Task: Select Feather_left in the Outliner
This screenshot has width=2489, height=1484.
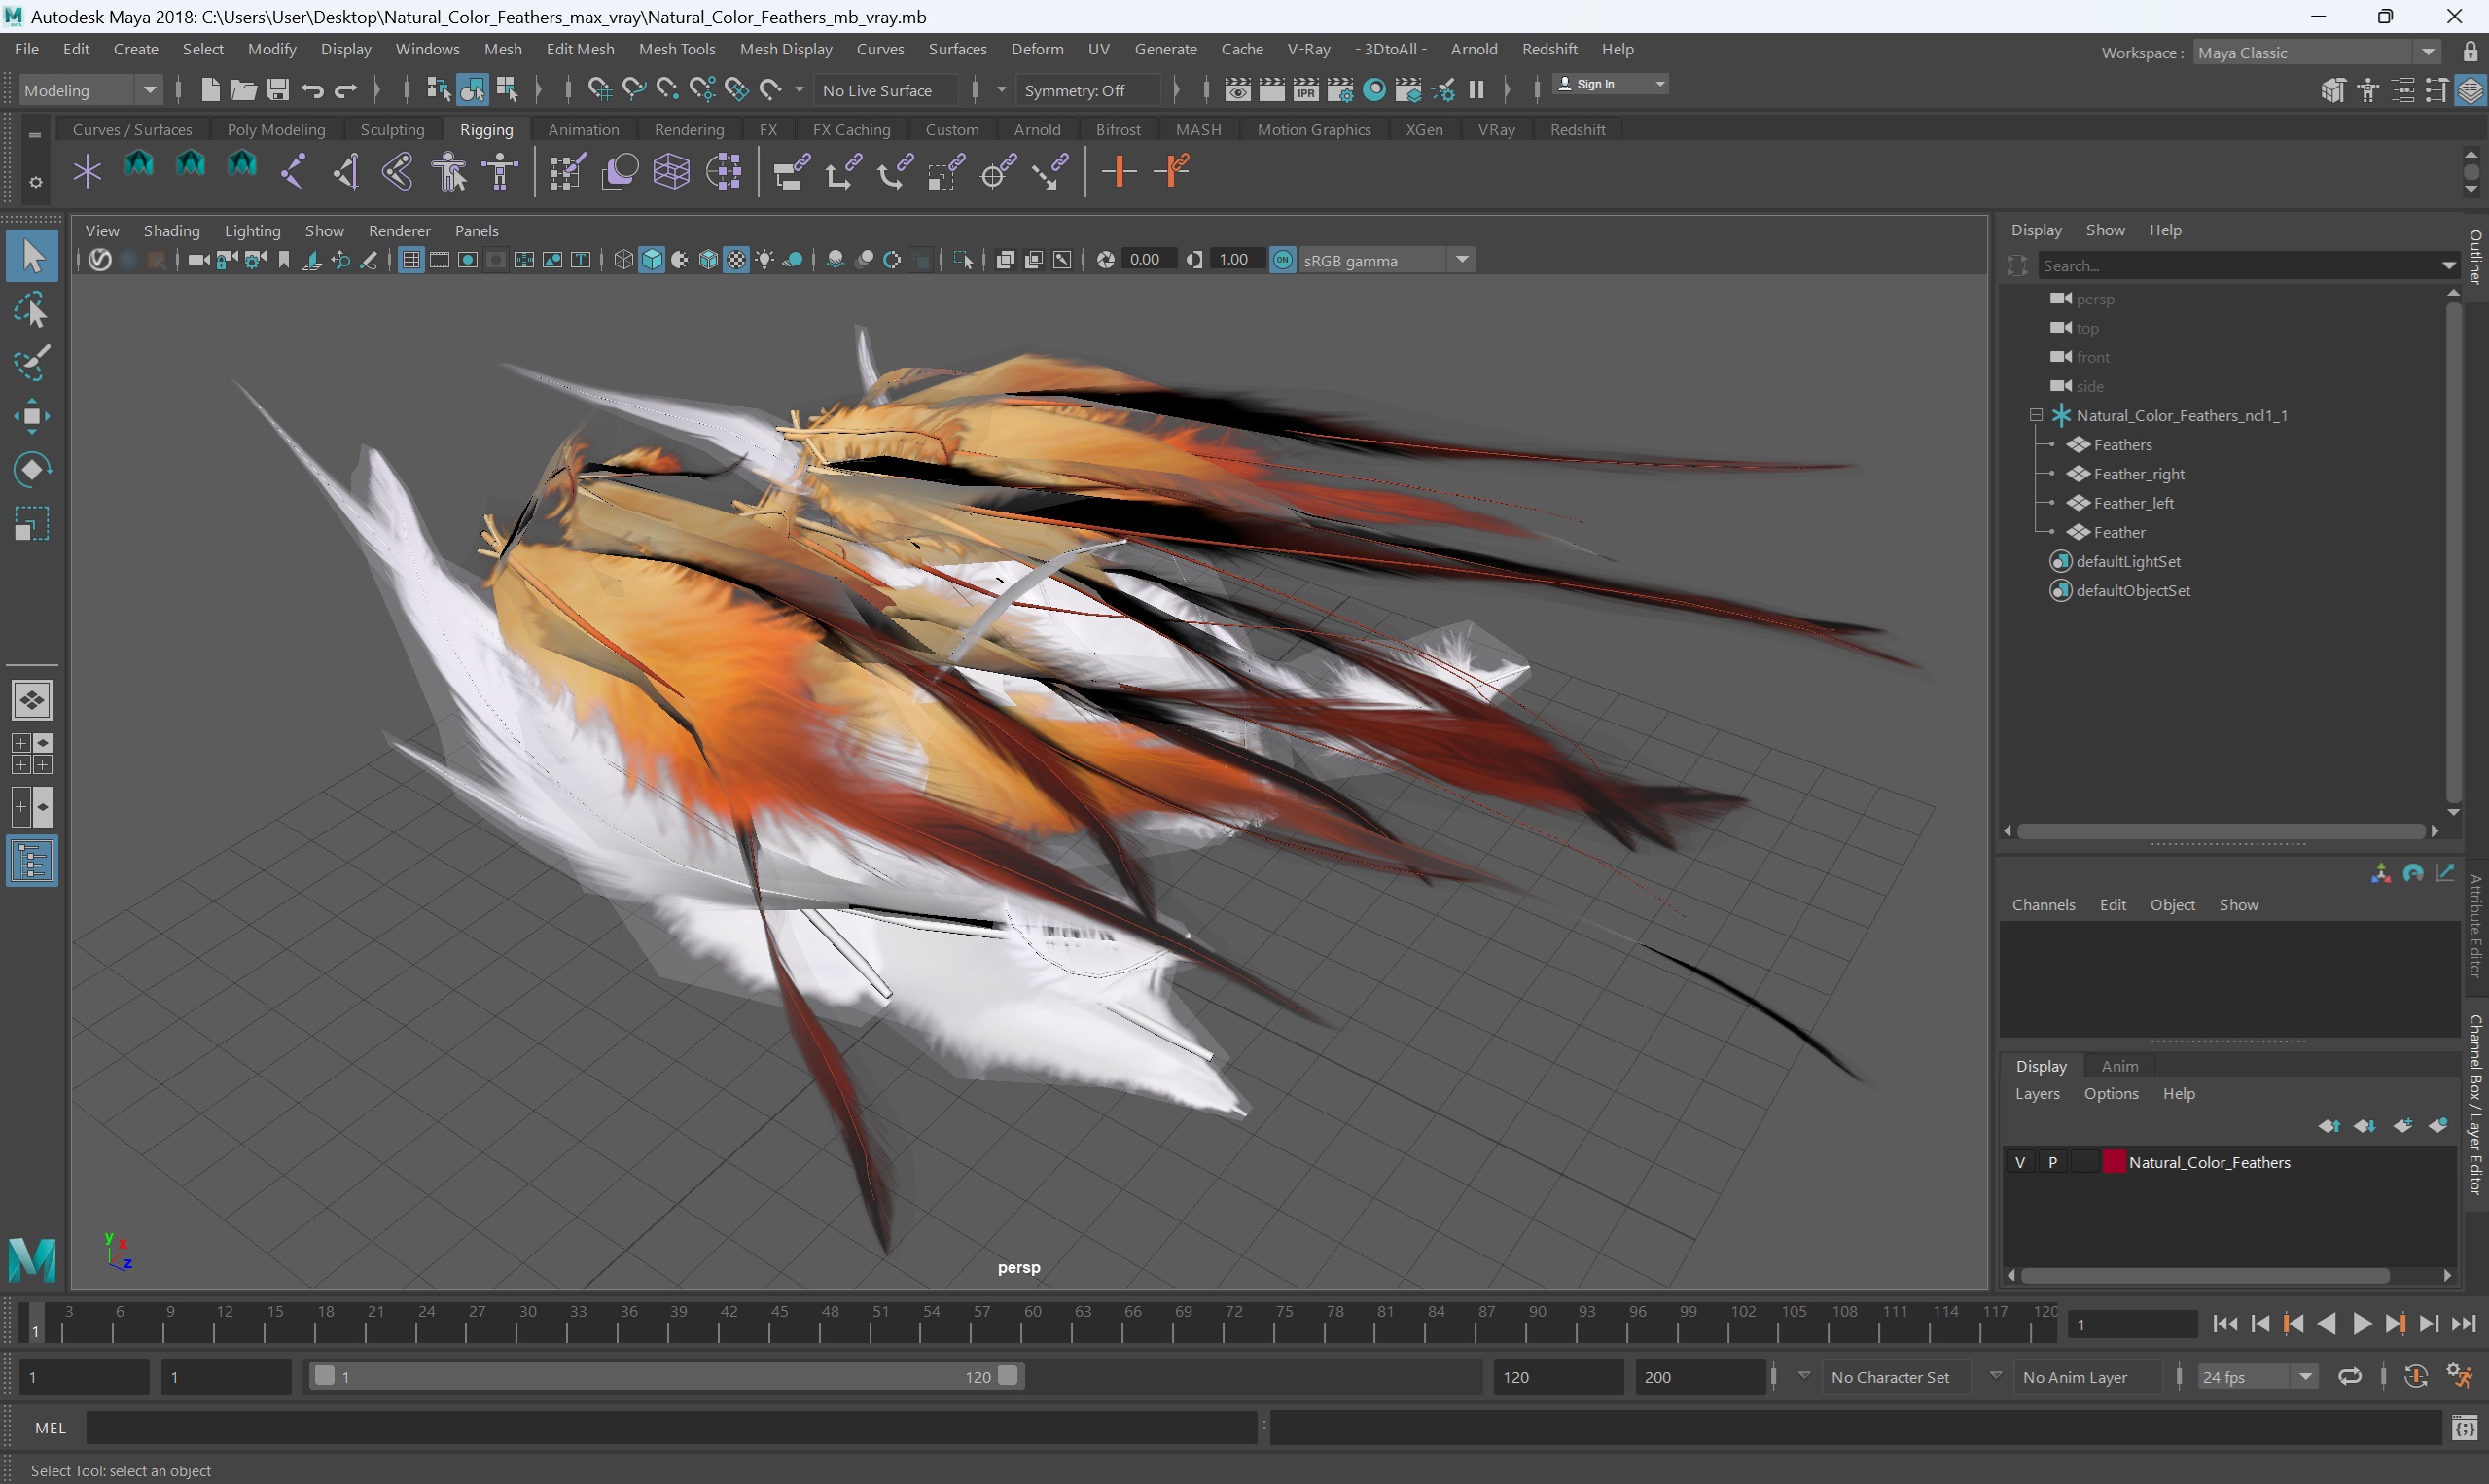Action: click(x=2132, y=503)
